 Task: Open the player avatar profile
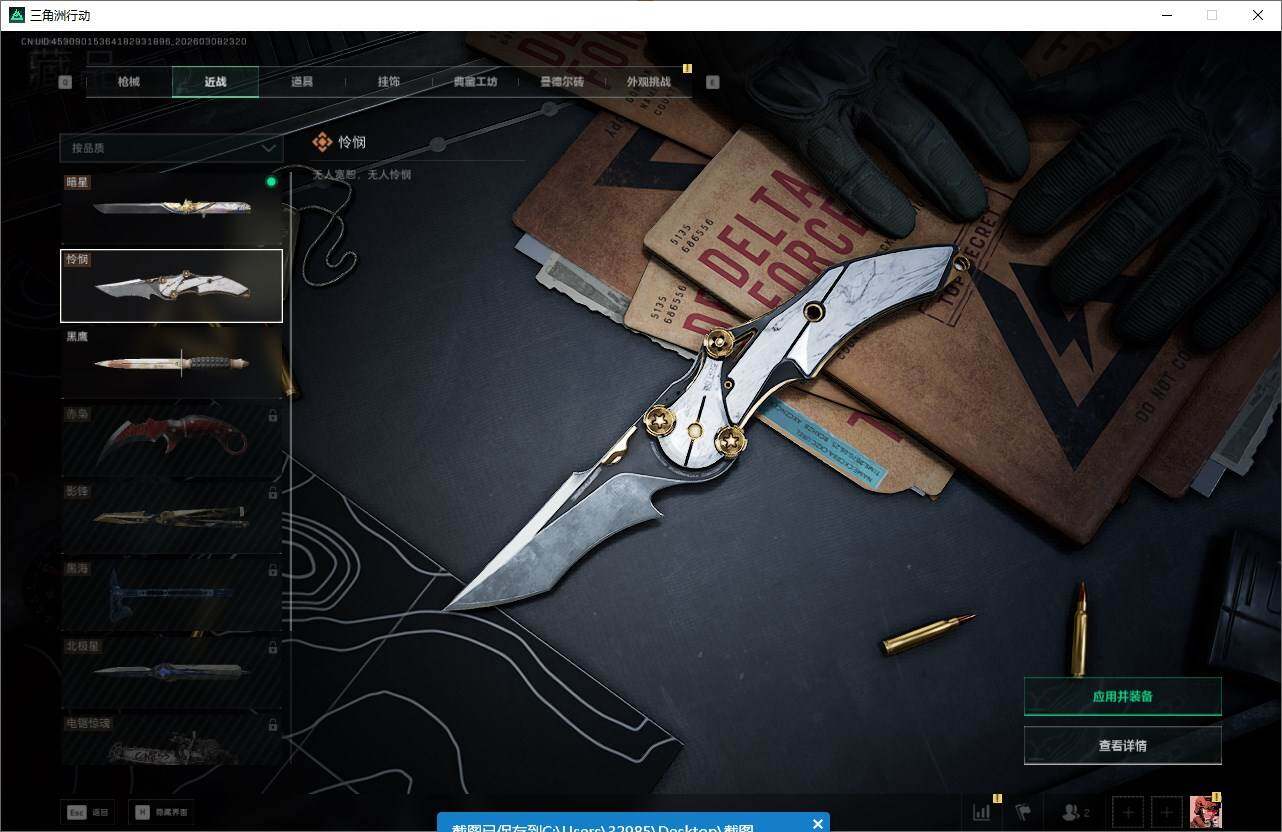tap(1205, 811)
